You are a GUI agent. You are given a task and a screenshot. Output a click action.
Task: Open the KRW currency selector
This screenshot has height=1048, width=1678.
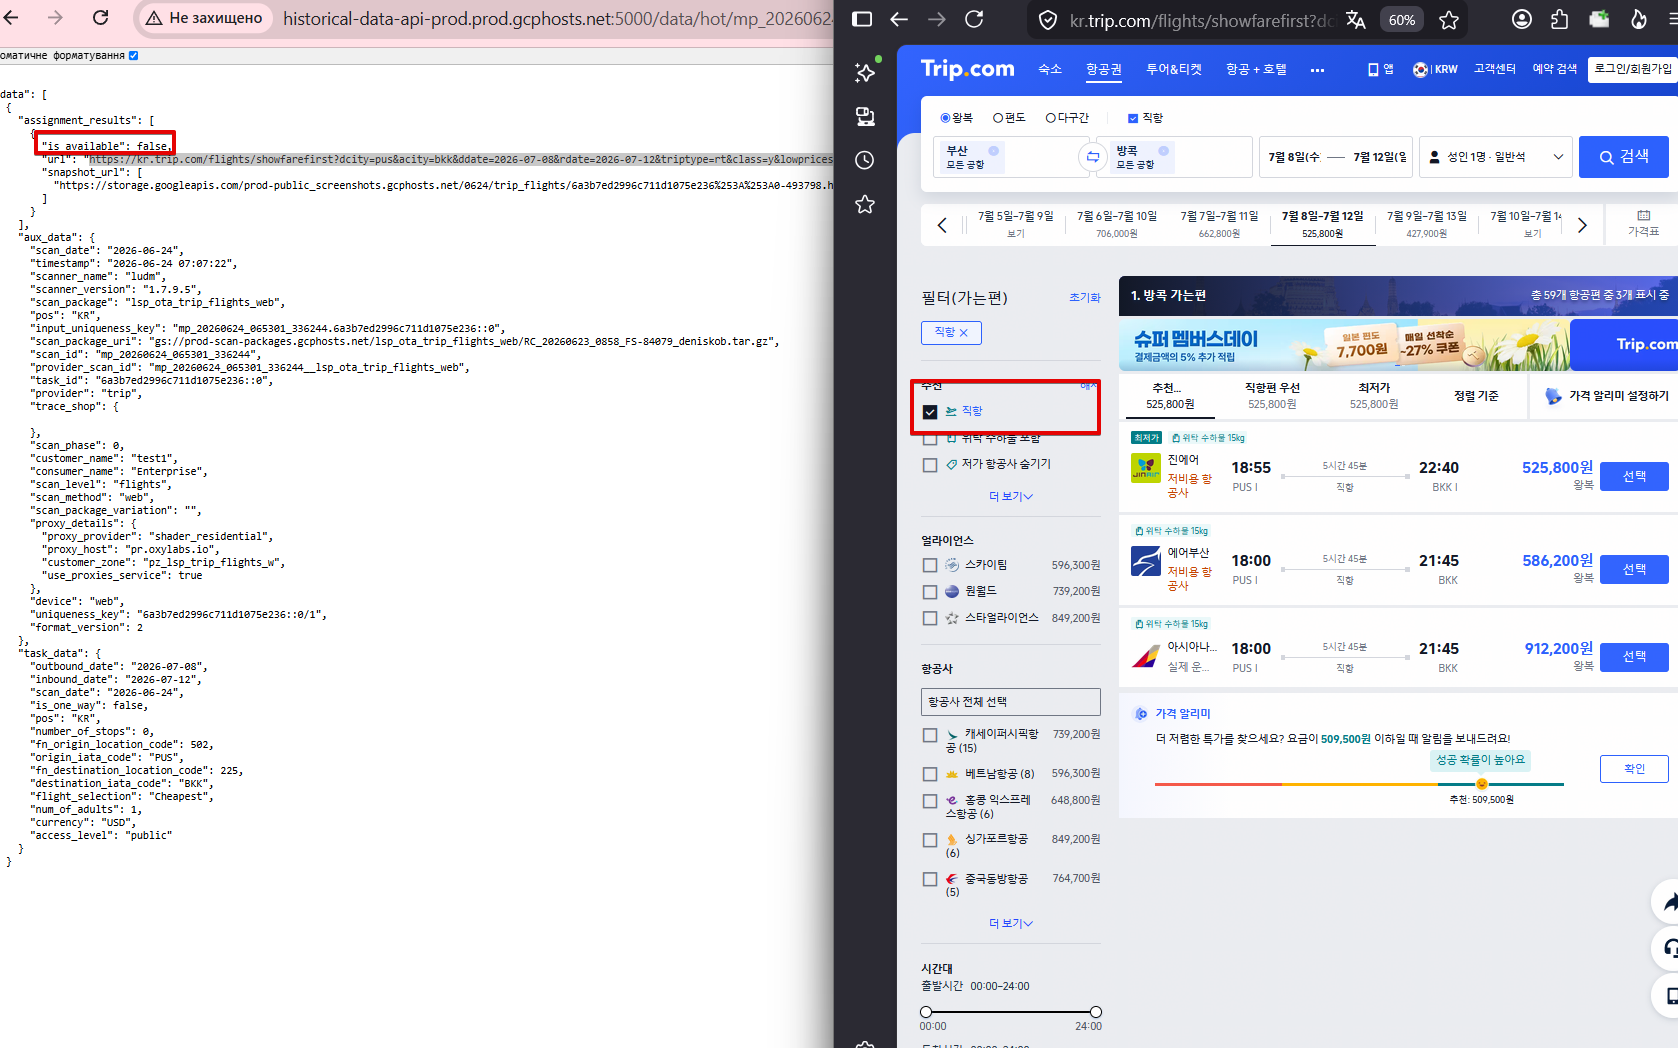1436,69
